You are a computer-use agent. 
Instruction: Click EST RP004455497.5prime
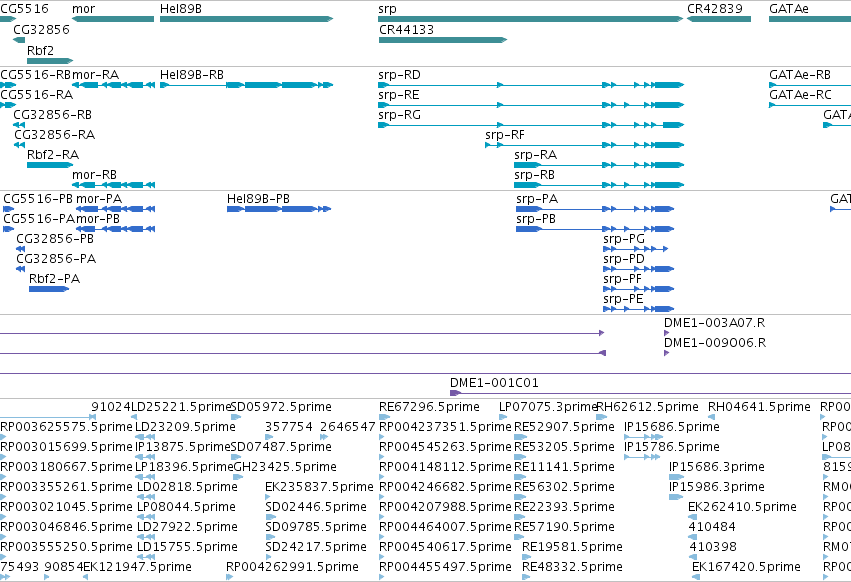pos(445,567)
